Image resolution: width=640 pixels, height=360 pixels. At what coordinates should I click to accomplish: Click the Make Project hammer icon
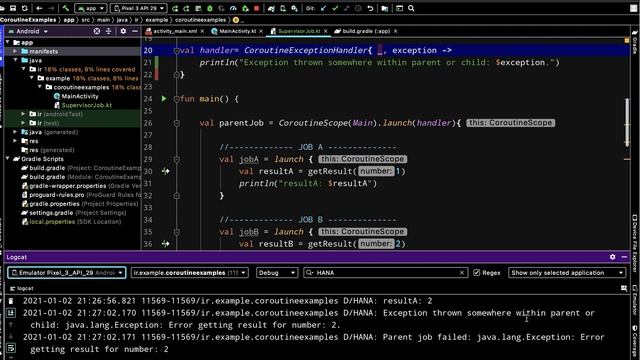click(x=66, y=8)
